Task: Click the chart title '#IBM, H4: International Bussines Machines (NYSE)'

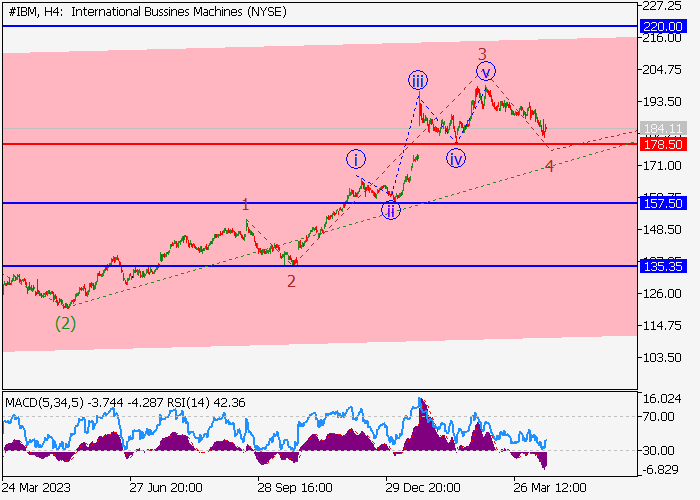Action: coord(147,12)
